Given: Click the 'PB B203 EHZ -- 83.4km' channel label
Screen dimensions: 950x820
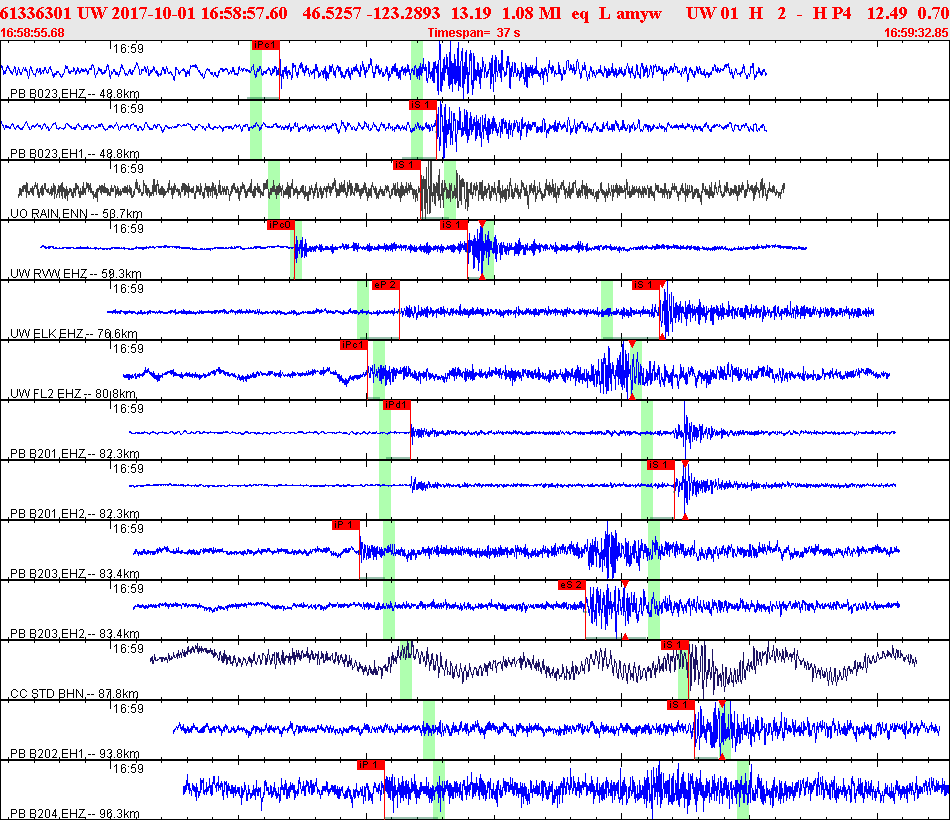Looking at the screenshot, I should click(x=75, y=574).
